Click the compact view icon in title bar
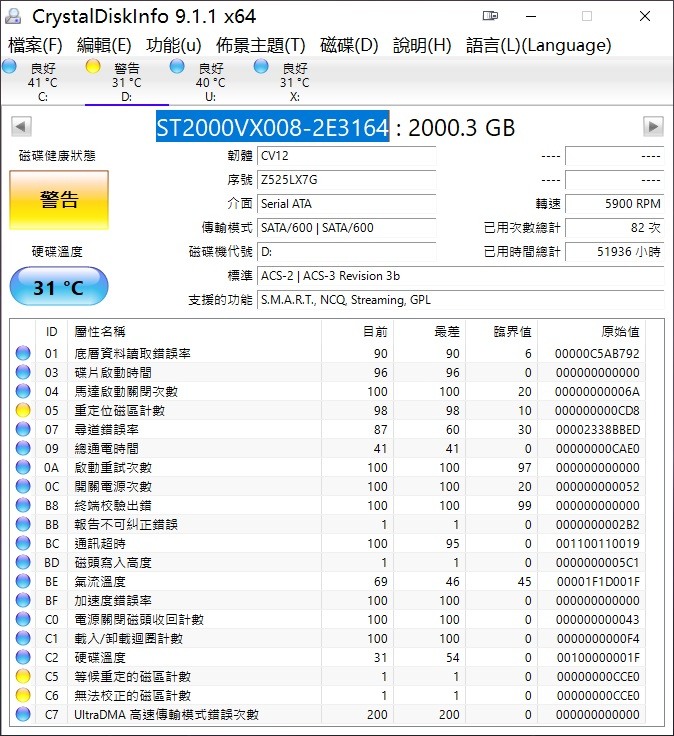Screen dimensions: 674x736 tap(490, 16)
